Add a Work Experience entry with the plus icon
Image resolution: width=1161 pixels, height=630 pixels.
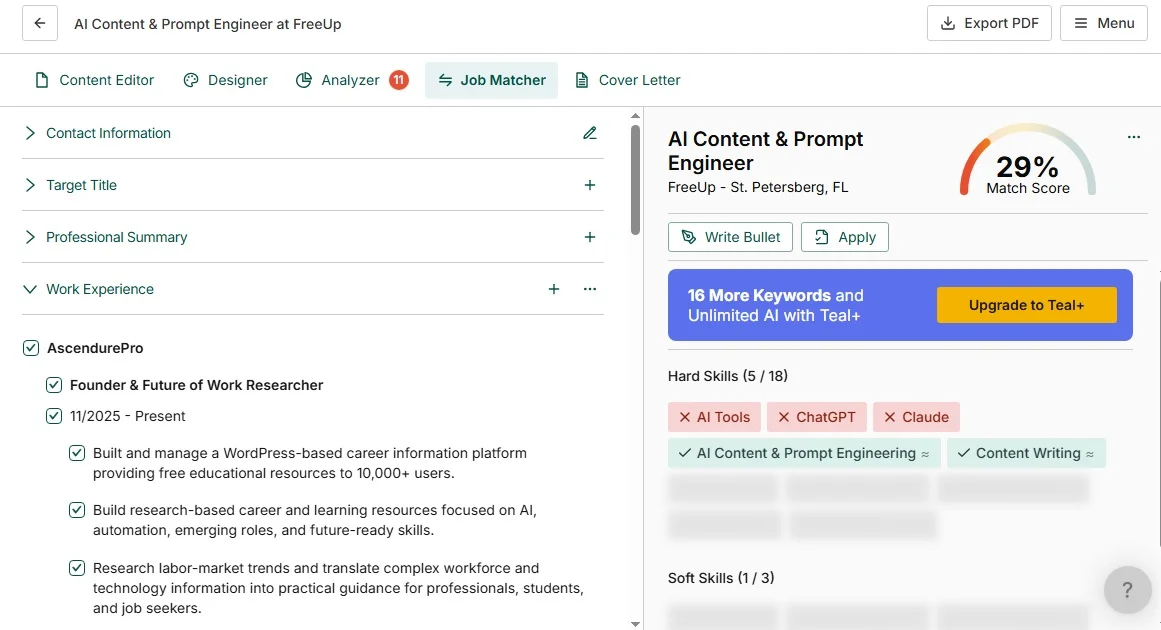(x=554, y=289)
